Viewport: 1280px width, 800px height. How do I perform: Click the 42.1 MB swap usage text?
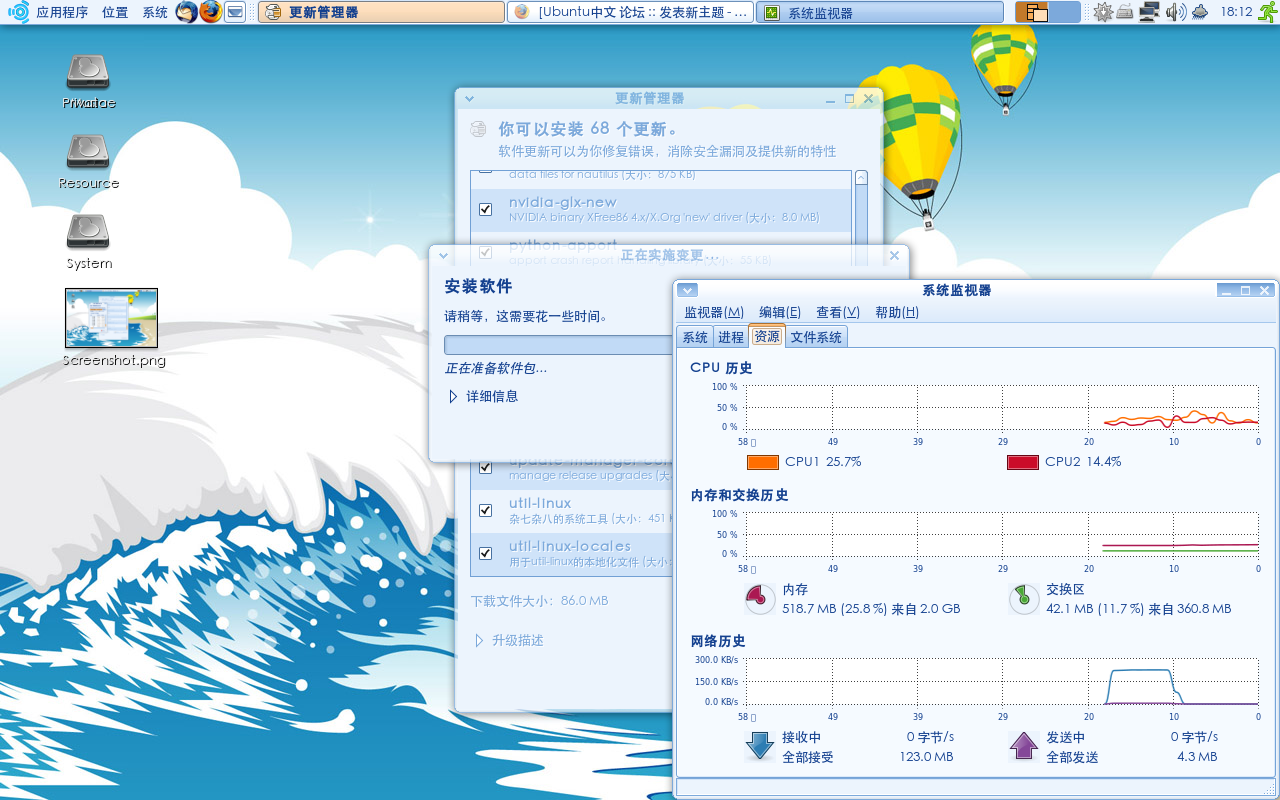(x=1139, y=608)
